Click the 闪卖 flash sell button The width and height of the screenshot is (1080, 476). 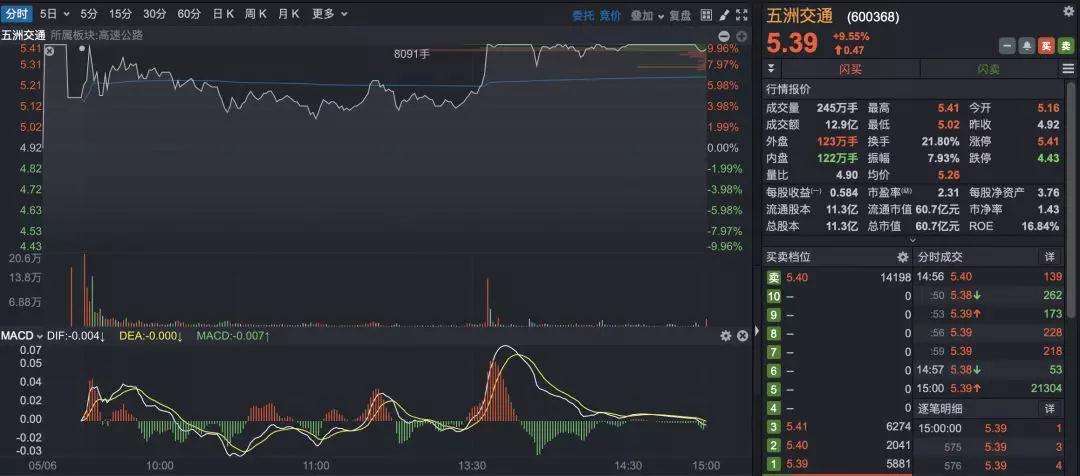coord(989,69)
